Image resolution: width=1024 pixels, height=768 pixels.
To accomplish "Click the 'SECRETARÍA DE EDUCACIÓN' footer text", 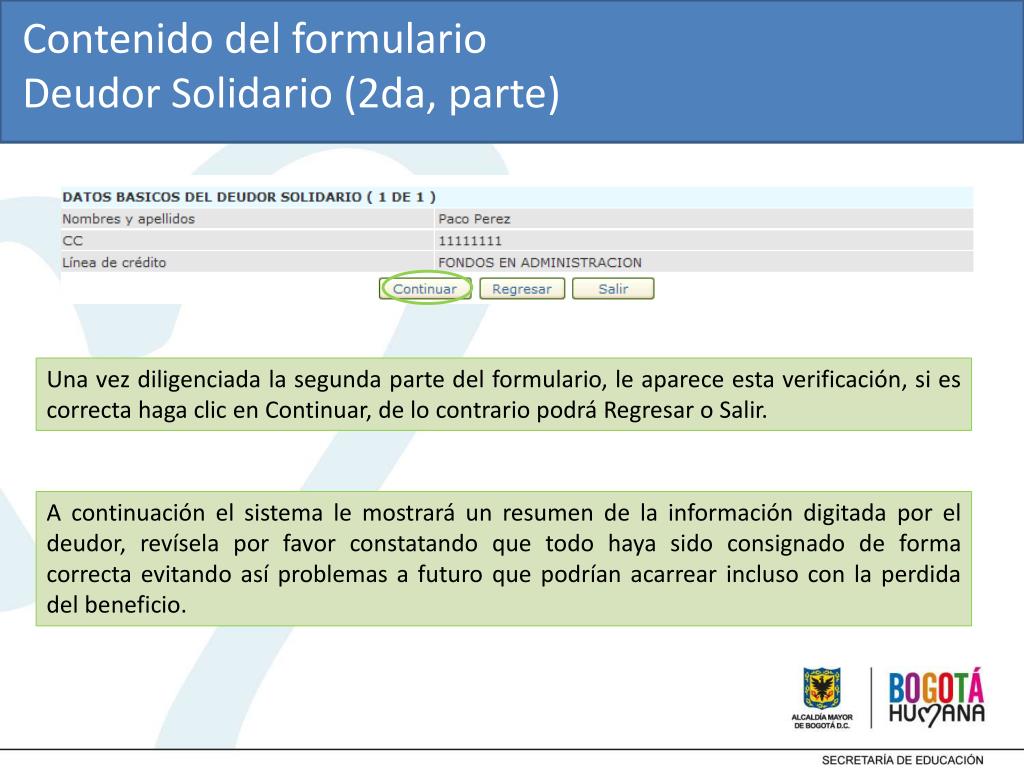I will (x=903, y=760).
